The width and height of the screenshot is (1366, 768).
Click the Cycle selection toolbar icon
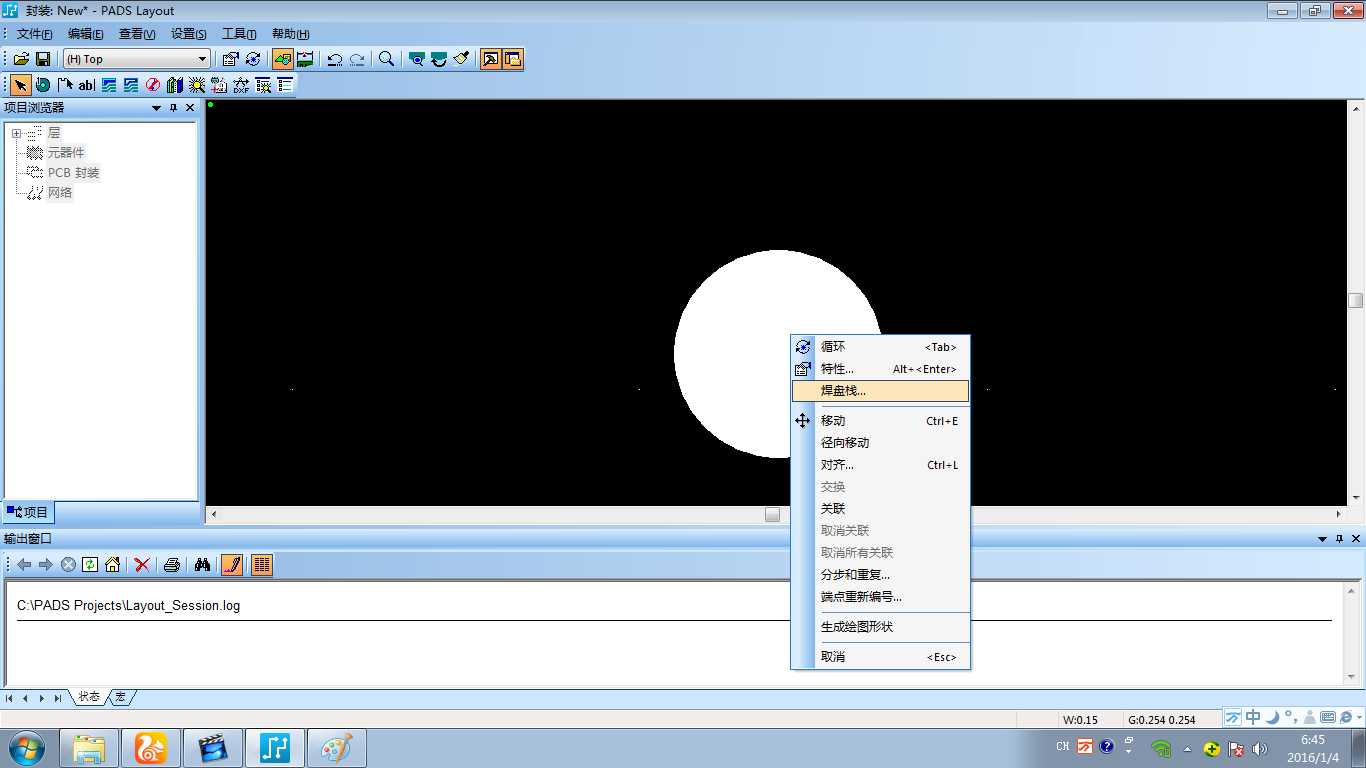tap(253, 59)
